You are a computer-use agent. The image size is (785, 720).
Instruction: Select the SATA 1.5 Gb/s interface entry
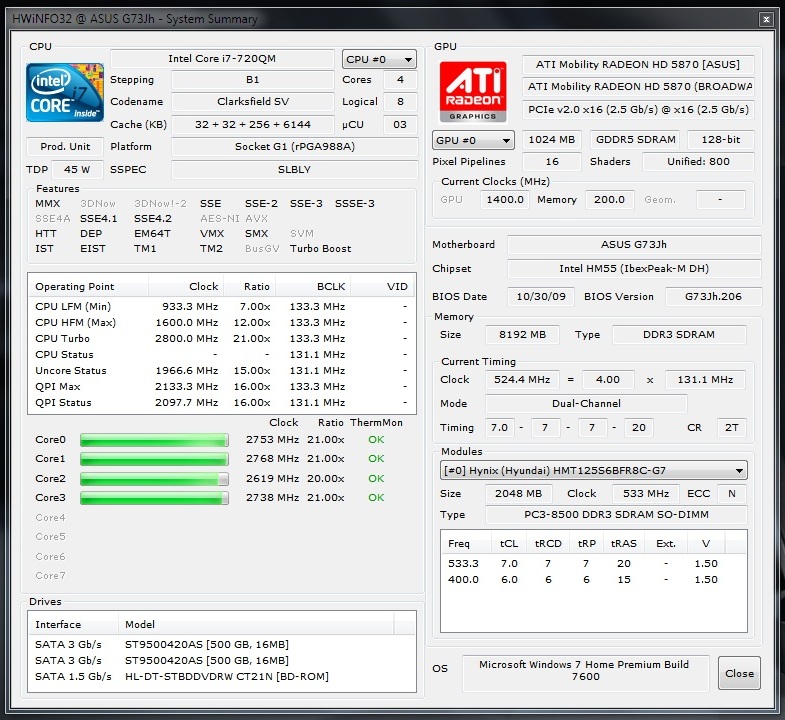(73, 676)
